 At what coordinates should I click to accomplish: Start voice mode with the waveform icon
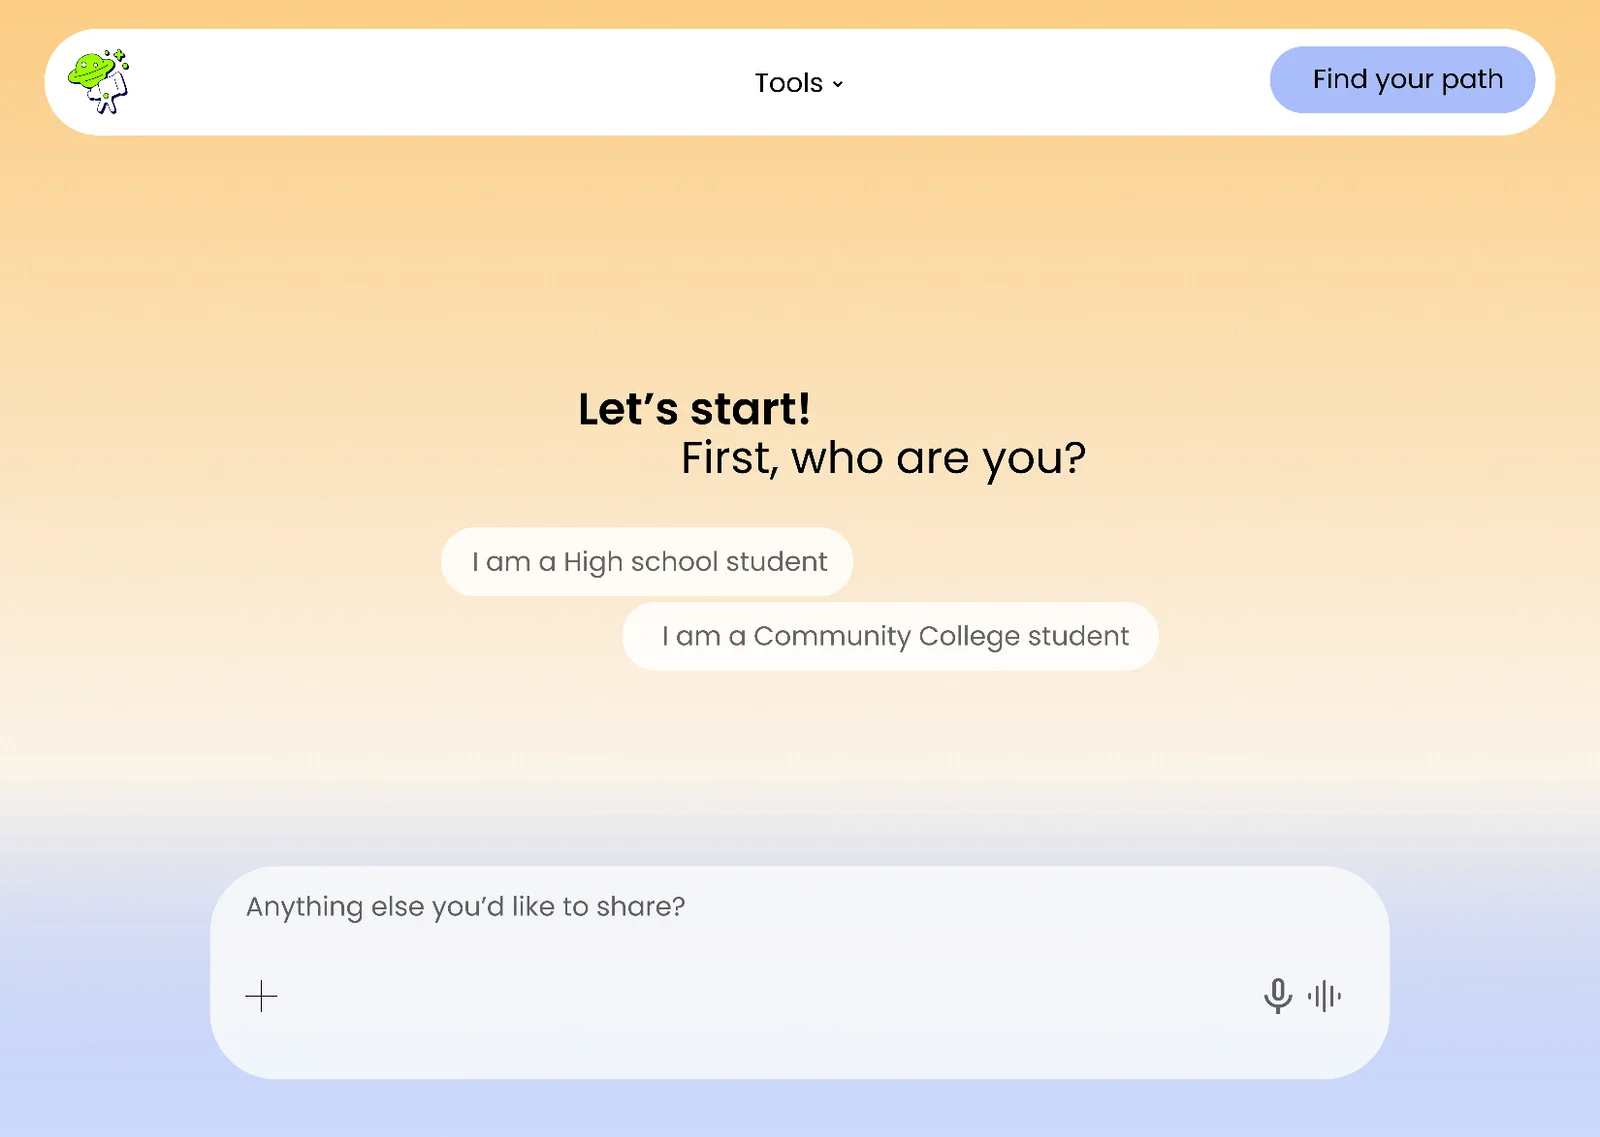click(1325, 996)
